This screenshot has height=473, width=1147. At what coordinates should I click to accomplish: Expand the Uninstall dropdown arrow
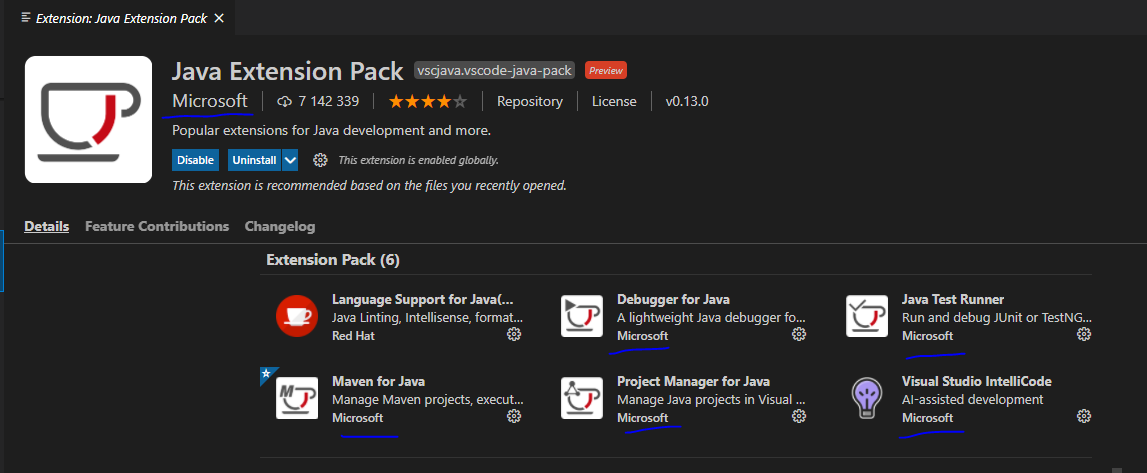(x=290, y=159)
